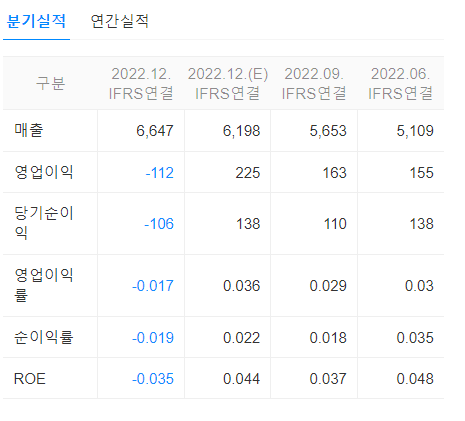The width and height of the screenshot is (465, 421).
Task: Select the 0.048 ROE value
Action: coord(415,379)
